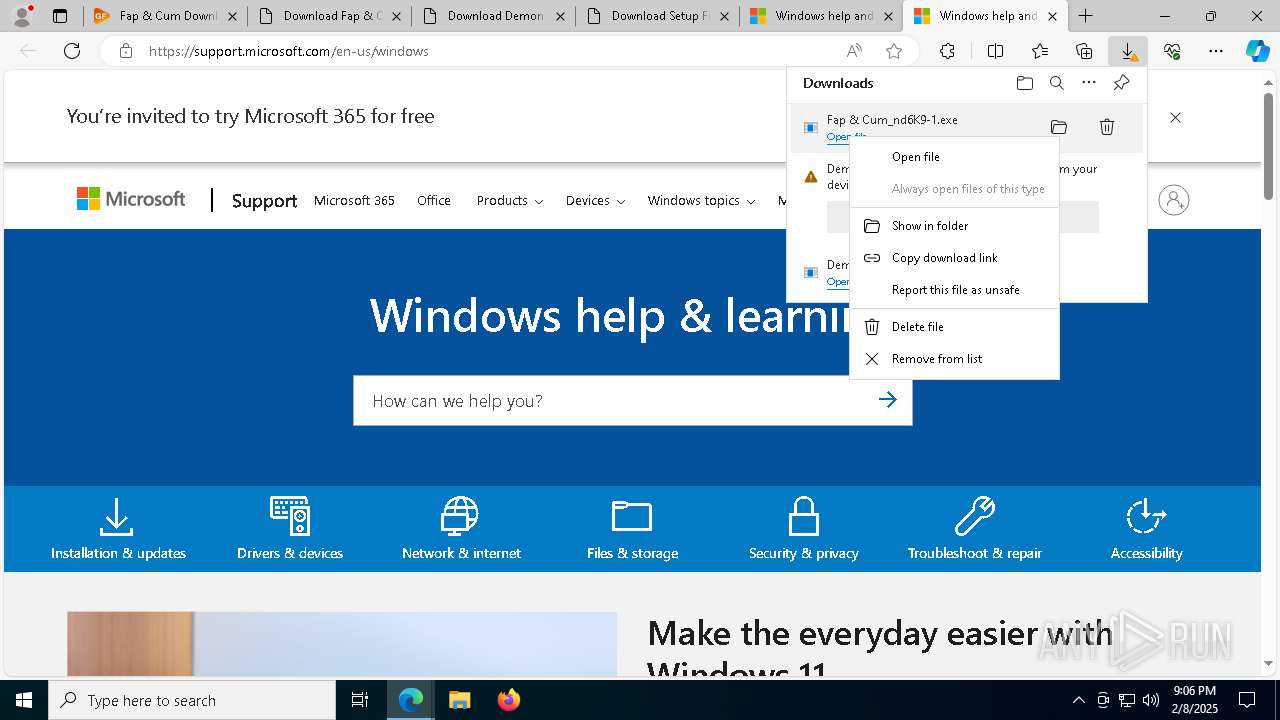1280x720 pixels.
Task: Pin the Downloads panel
Action: (x=1121, y=83)
